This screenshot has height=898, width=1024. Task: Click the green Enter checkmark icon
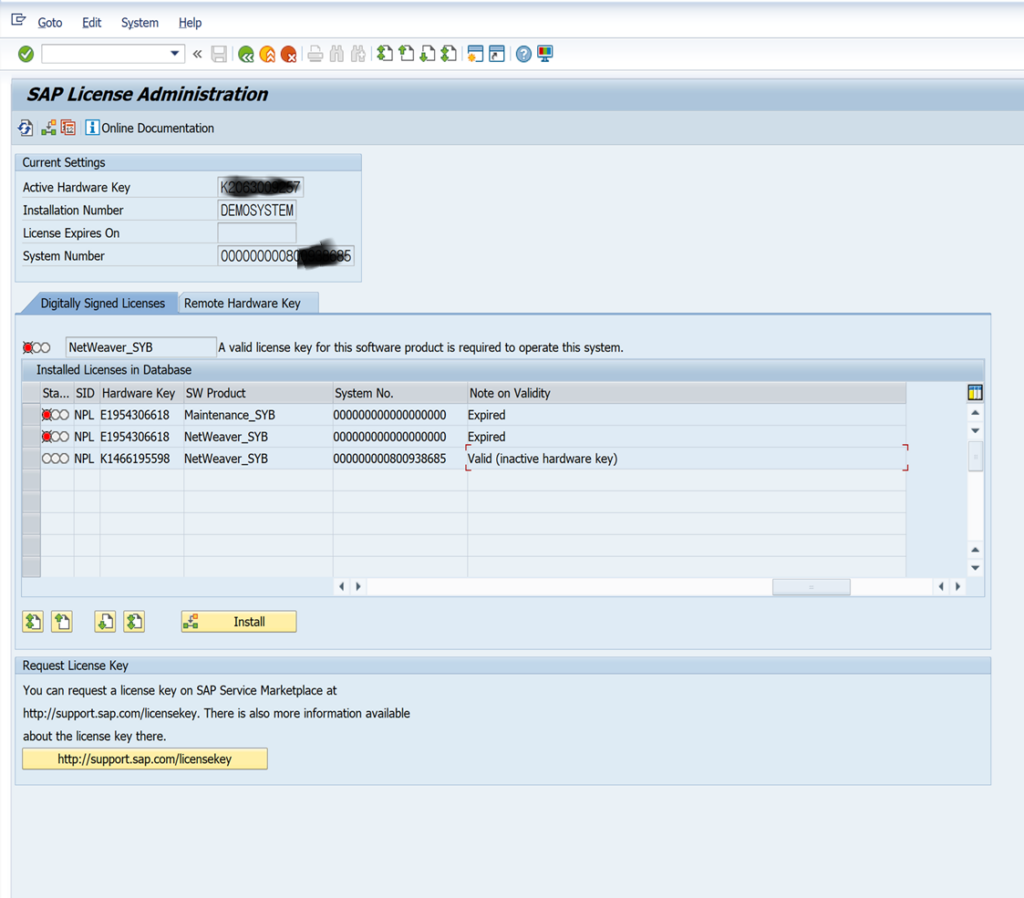[26, 54]
